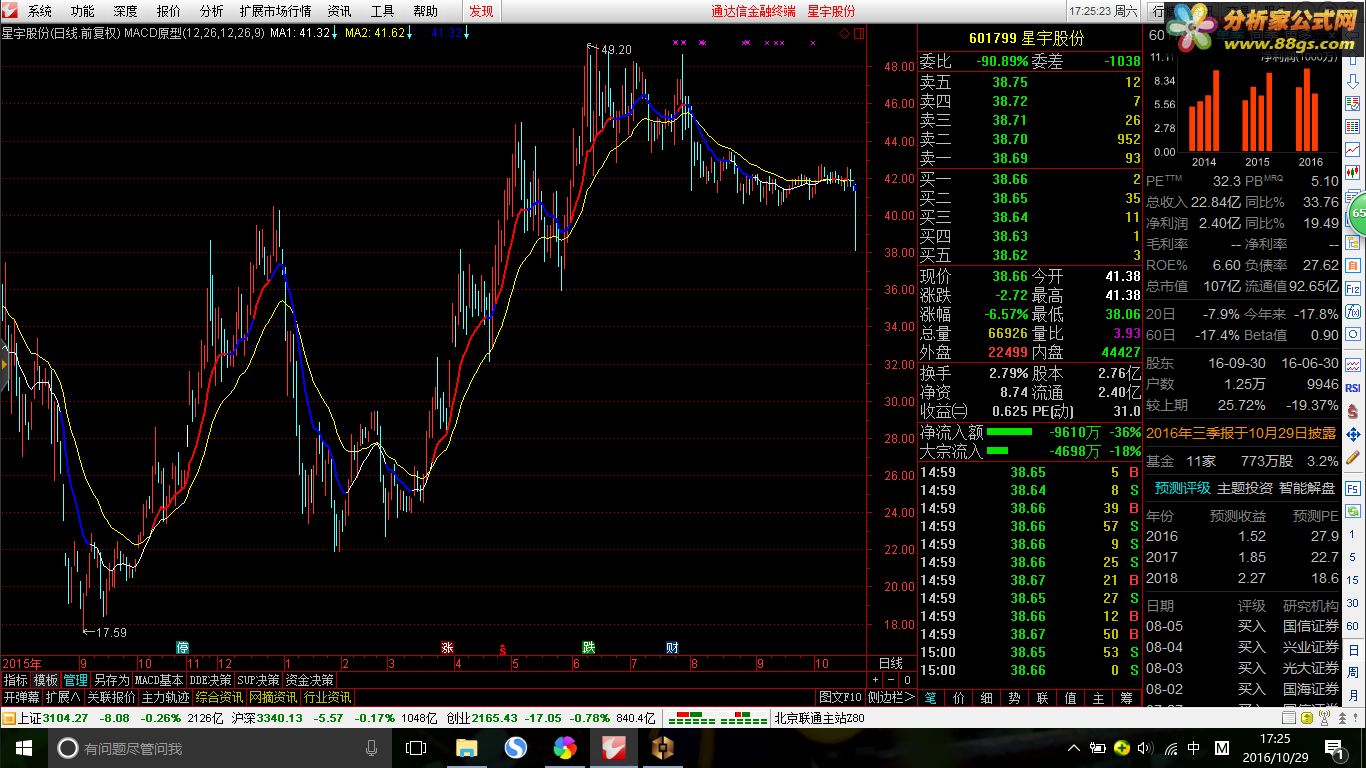Open 系统 menu
Image resolution: width=1366 pixels, height=768 pixels.
[40, 11]
